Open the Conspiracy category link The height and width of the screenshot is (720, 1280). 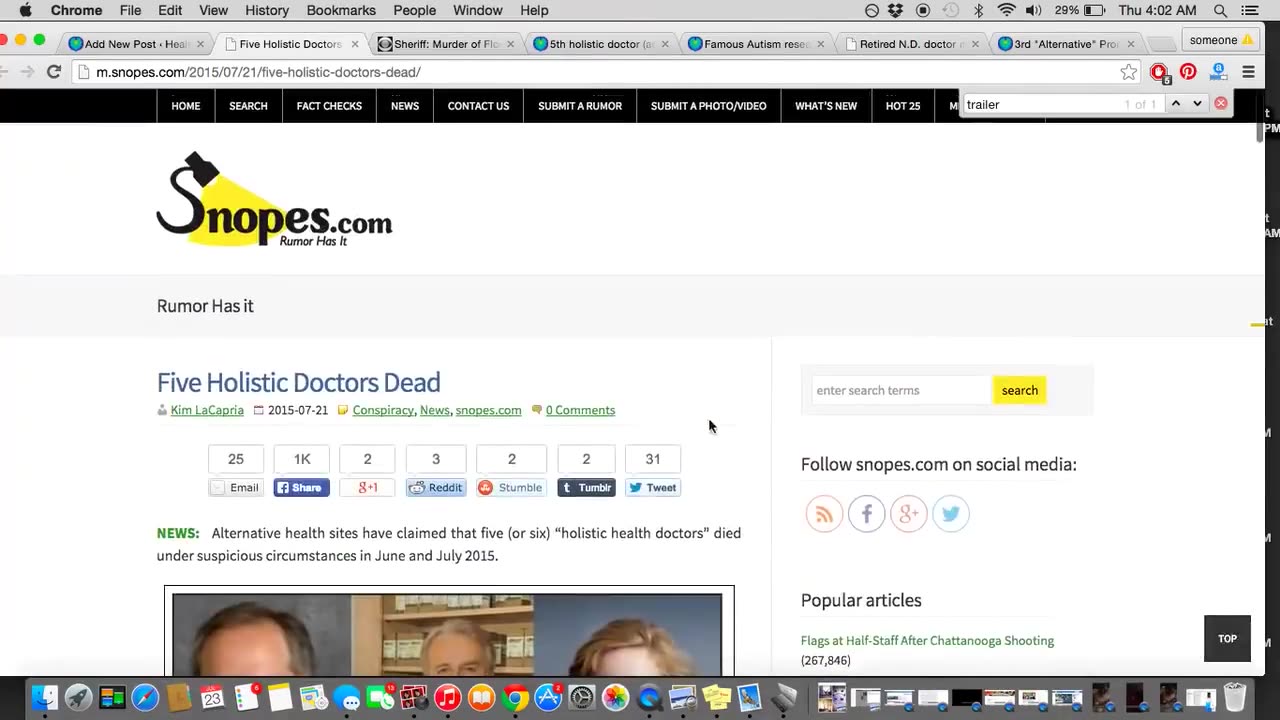[x=383, y=410]
